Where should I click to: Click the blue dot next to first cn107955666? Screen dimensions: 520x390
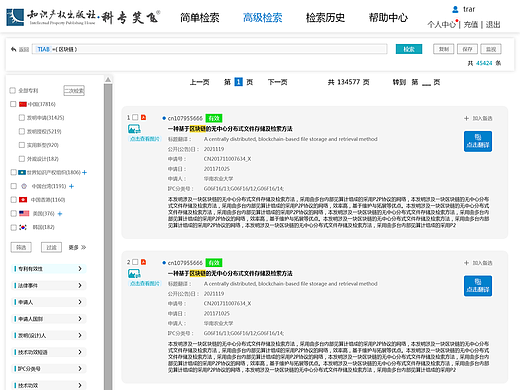164,118
